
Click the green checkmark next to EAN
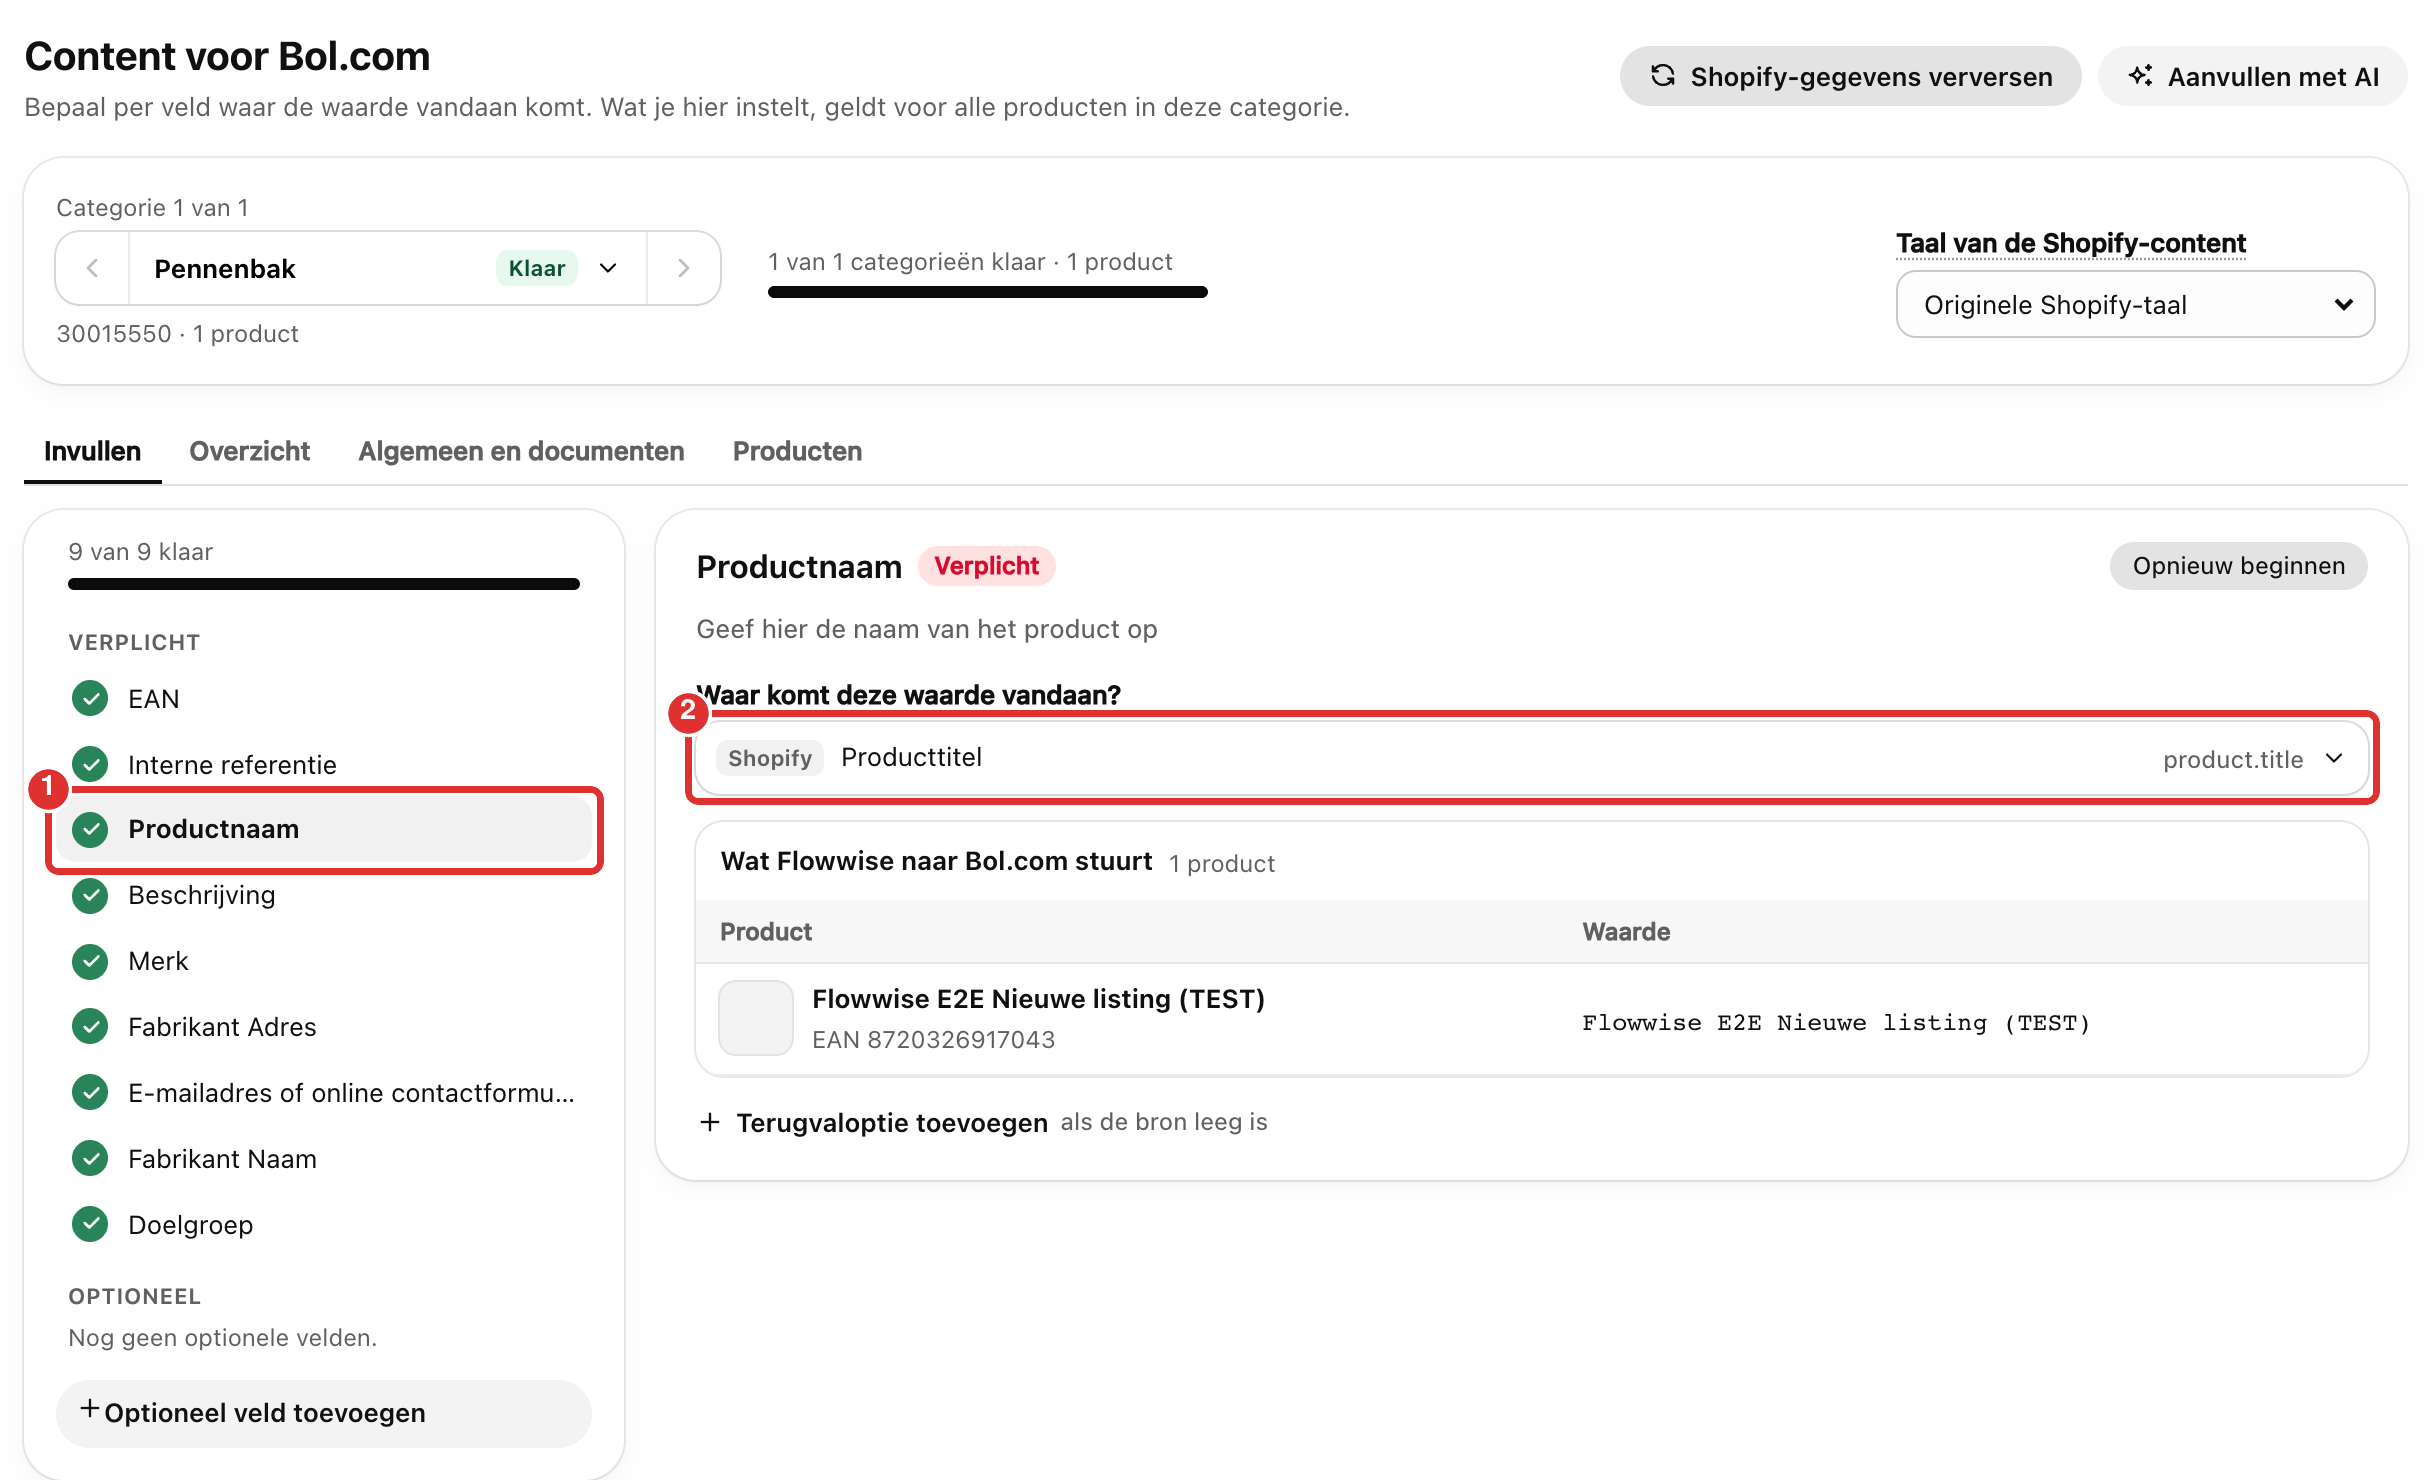[x=90, y=698]
